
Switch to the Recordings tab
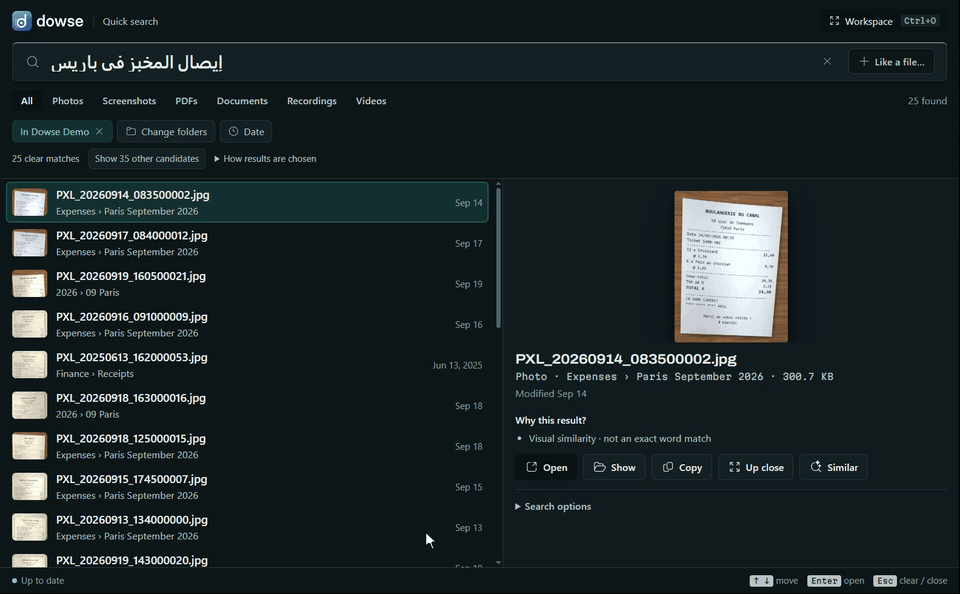[312, 100]
